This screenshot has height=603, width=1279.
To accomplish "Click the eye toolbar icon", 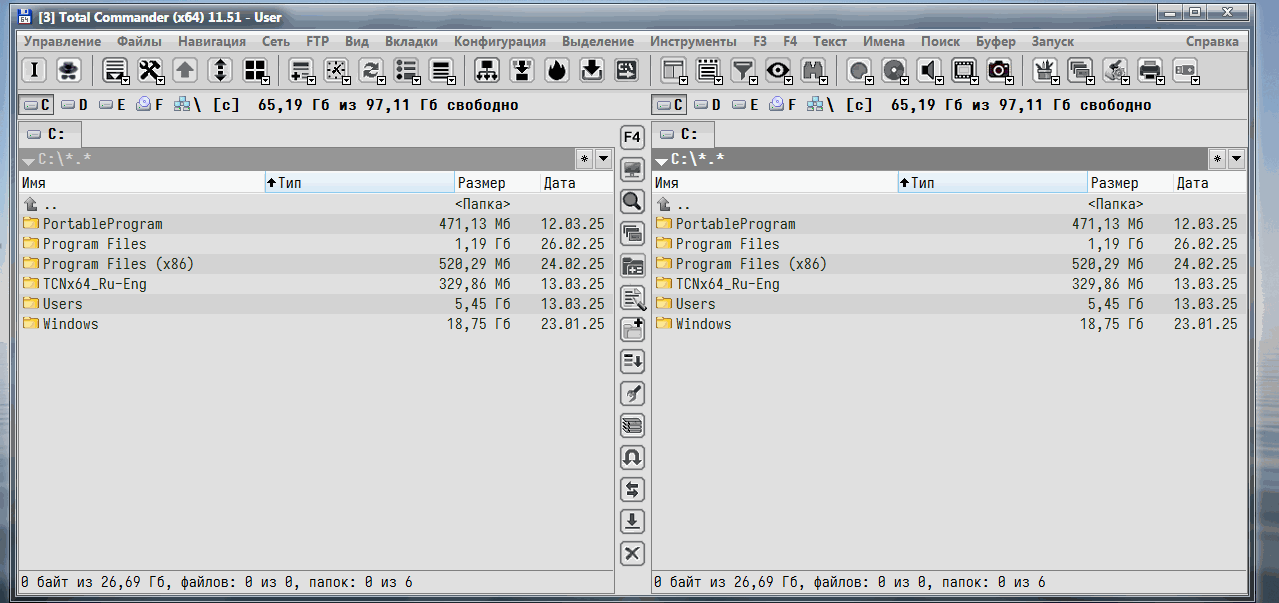I will click(778, 70).
